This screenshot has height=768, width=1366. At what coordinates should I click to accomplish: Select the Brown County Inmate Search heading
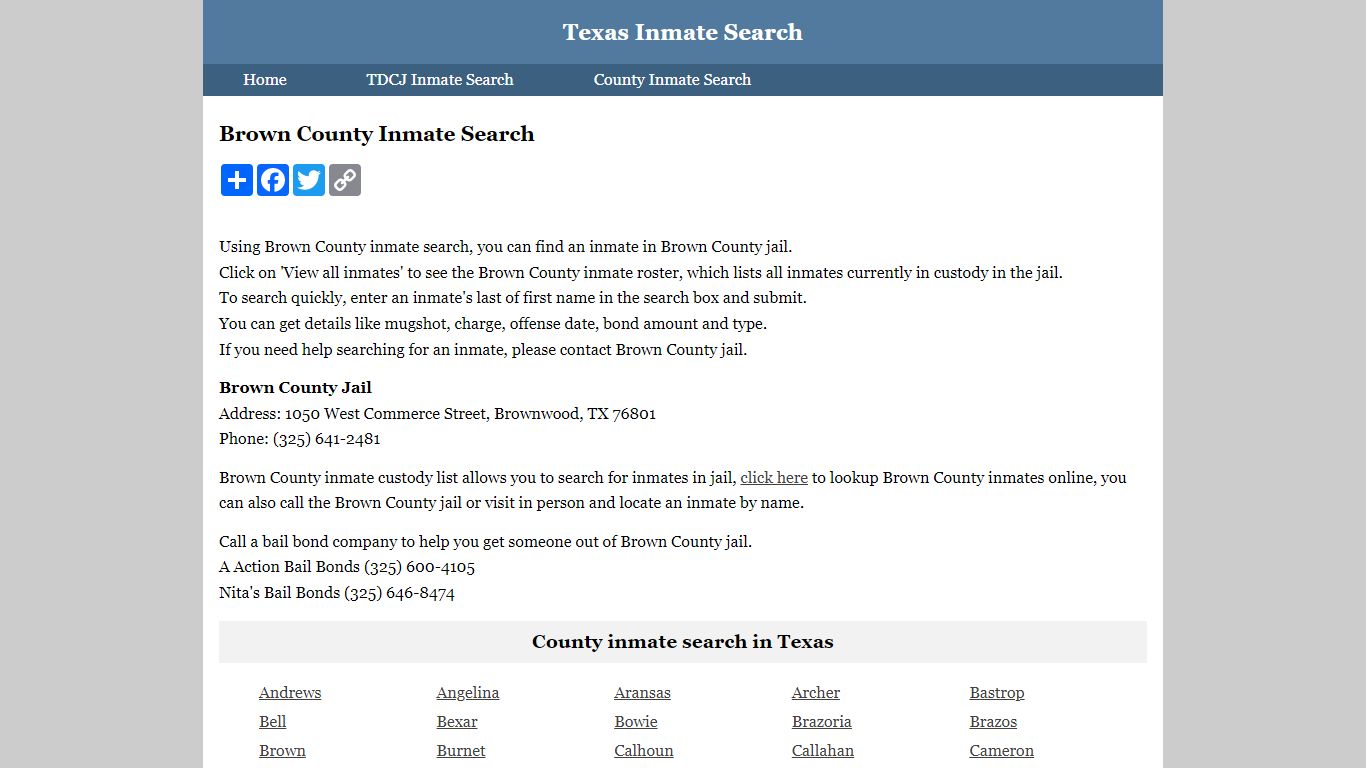pyautogui.click(x=377, y=134)
